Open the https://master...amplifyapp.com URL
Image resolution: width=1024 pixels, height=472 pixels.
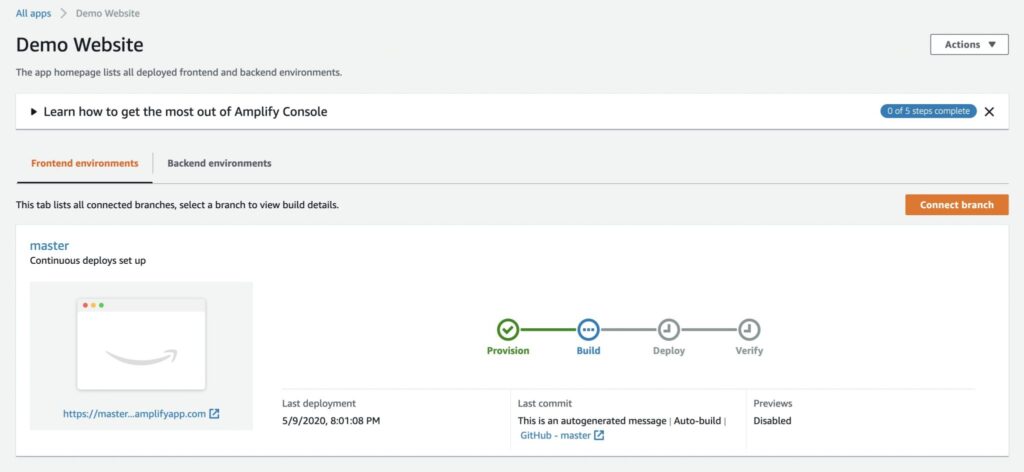click(x=135, y=413)
